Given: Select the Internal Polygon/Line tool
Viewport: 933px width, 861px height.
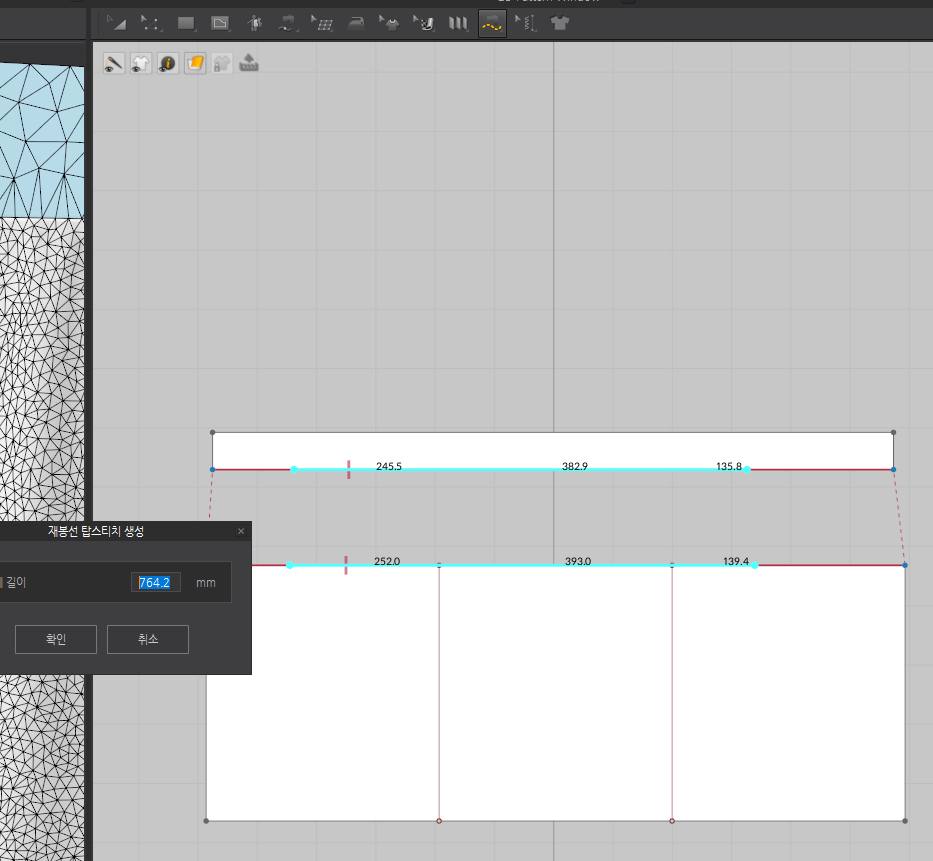Looking at the screenshot, I should coord(220,23).
